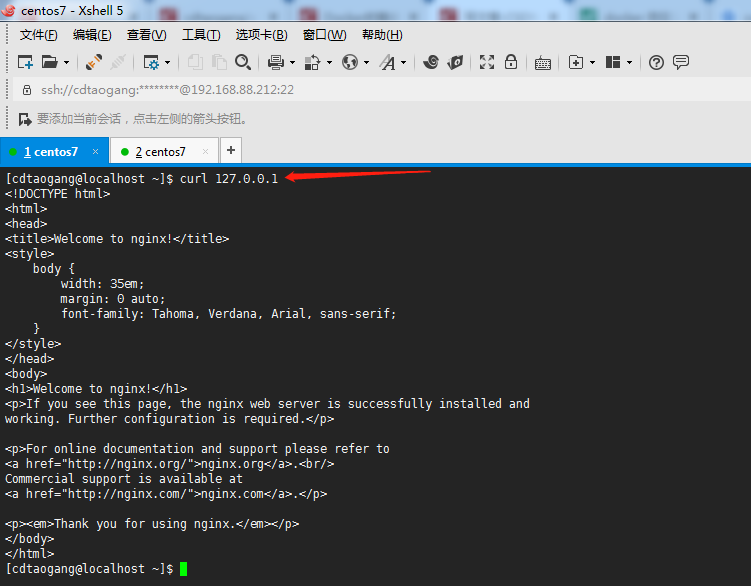751x586 pixels.
Task: Click the chat feedback bubble icon
Action: (681, 62)
